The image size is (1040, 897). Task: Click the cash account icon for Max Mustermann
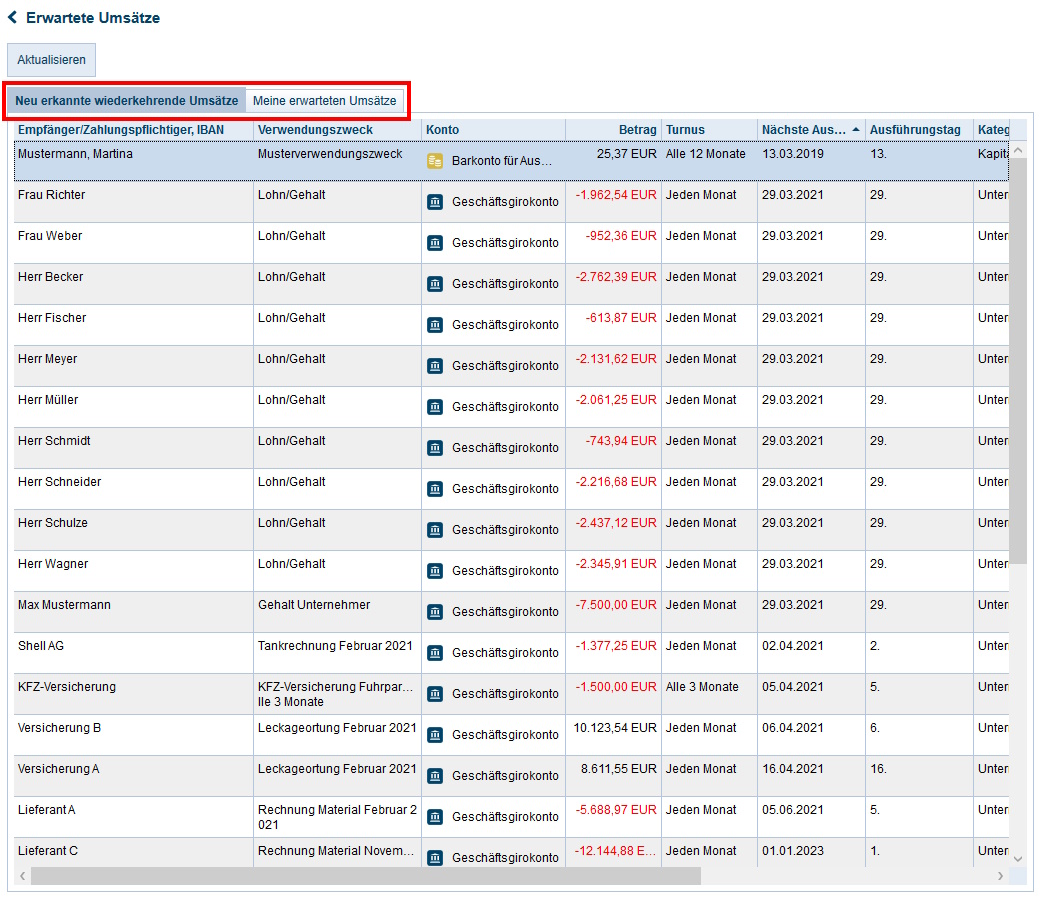click(x=435, y=612)
